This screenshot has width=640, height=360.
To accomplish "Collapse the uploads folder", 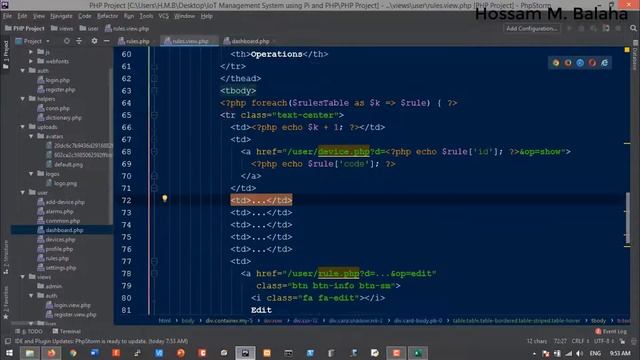I will coord(23,127).
